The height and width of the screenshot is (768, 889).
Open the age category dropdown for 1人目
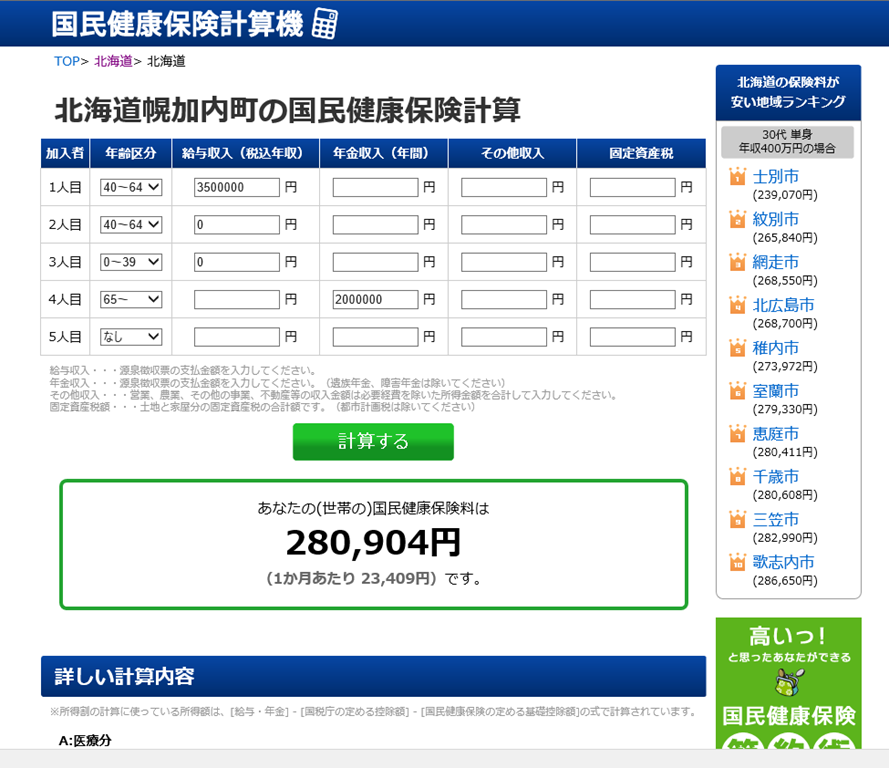point(131,187)
